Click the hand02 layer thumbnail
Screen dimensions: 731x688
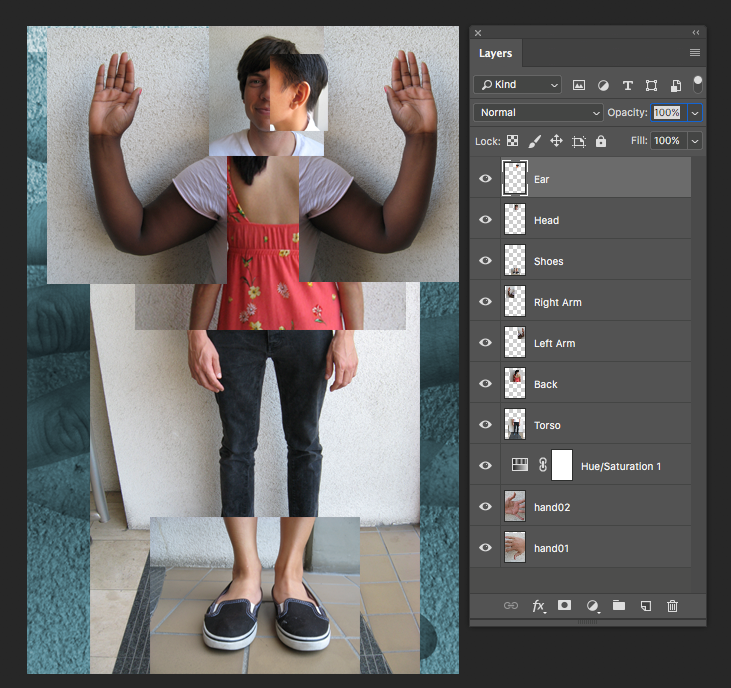coord(515,507)
